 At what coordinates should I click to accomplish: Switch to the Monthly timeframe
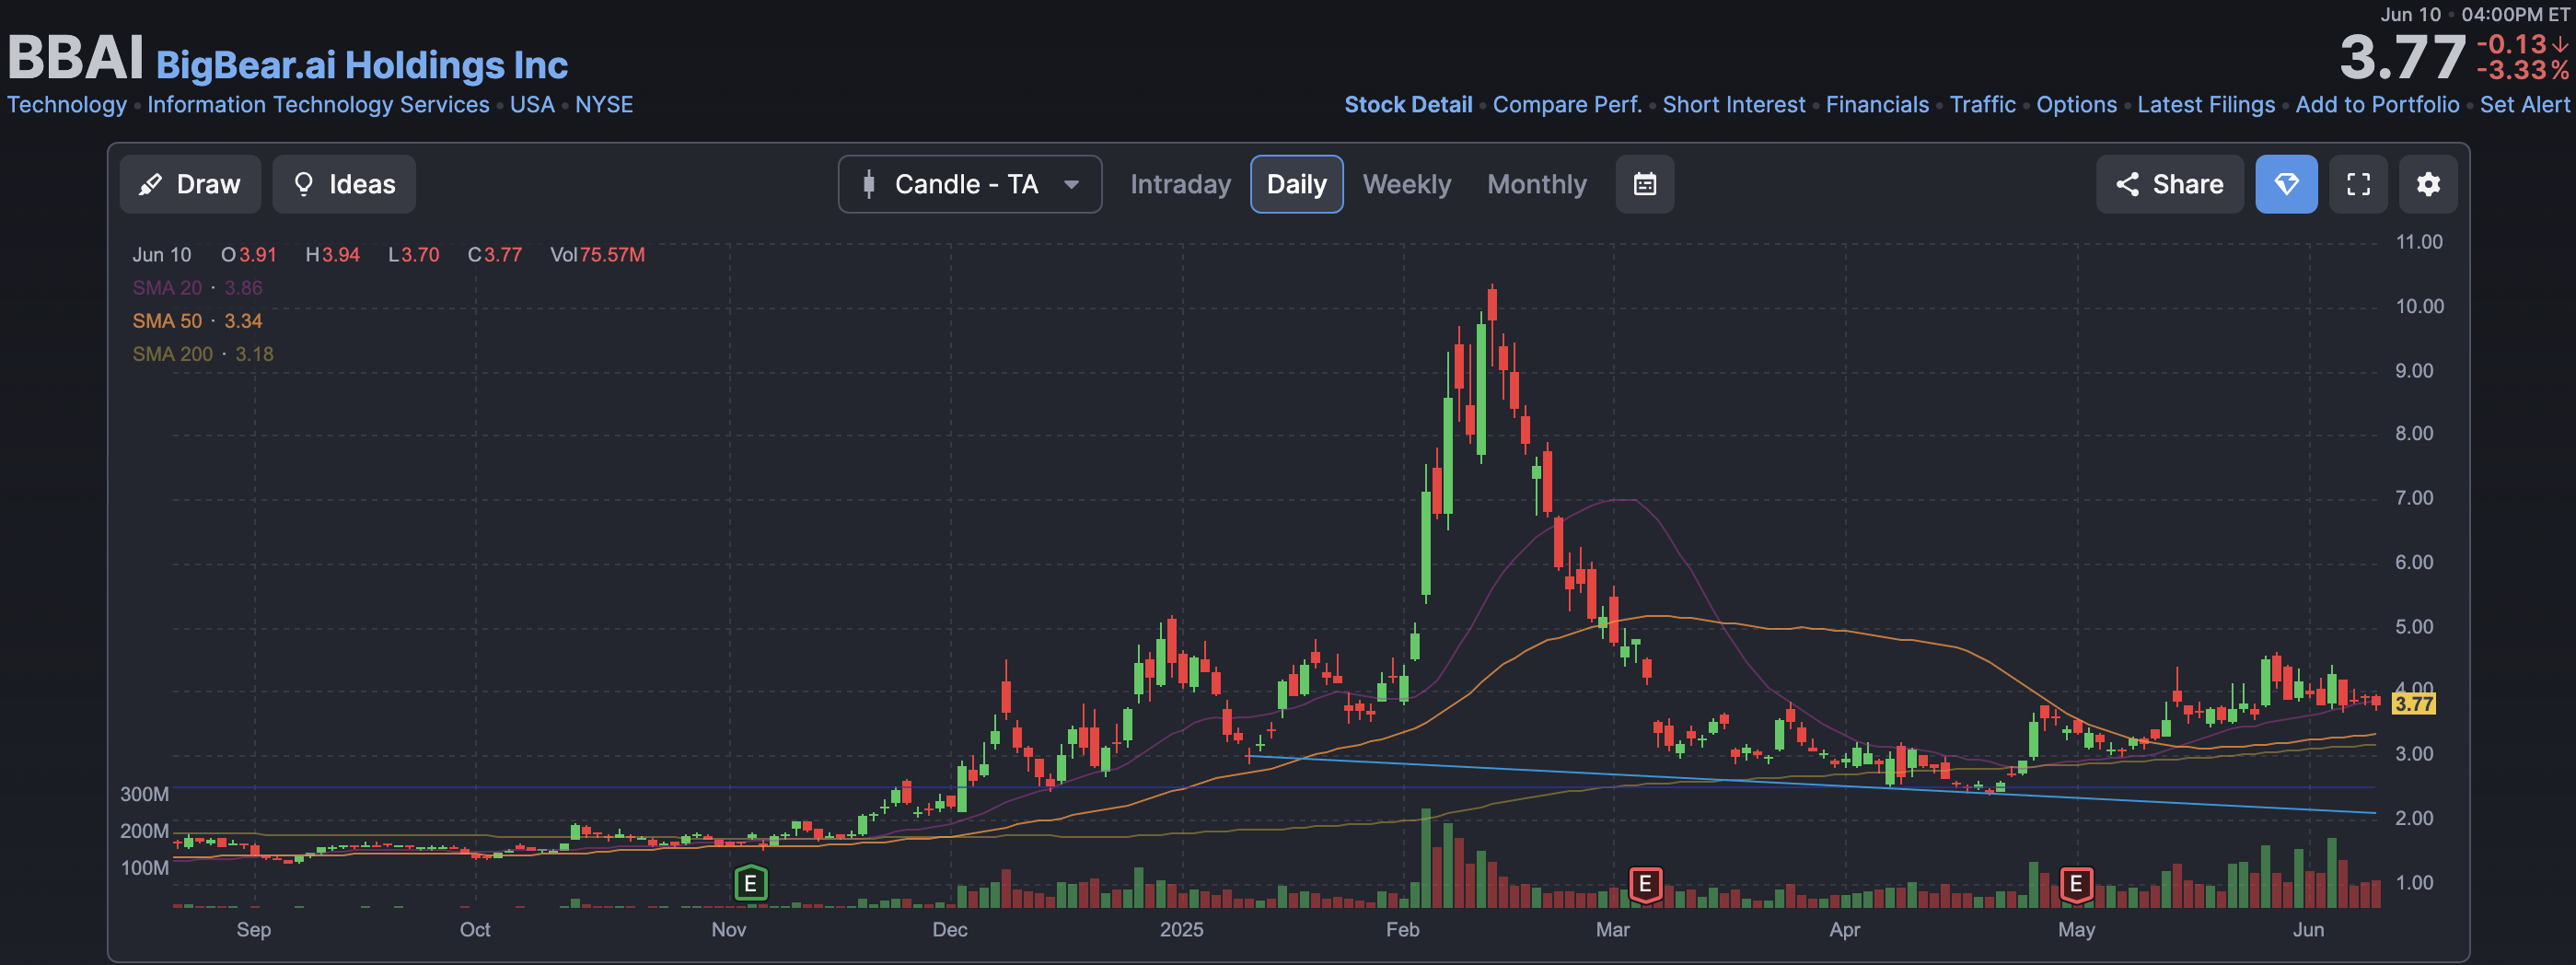tap(1536, 184)
